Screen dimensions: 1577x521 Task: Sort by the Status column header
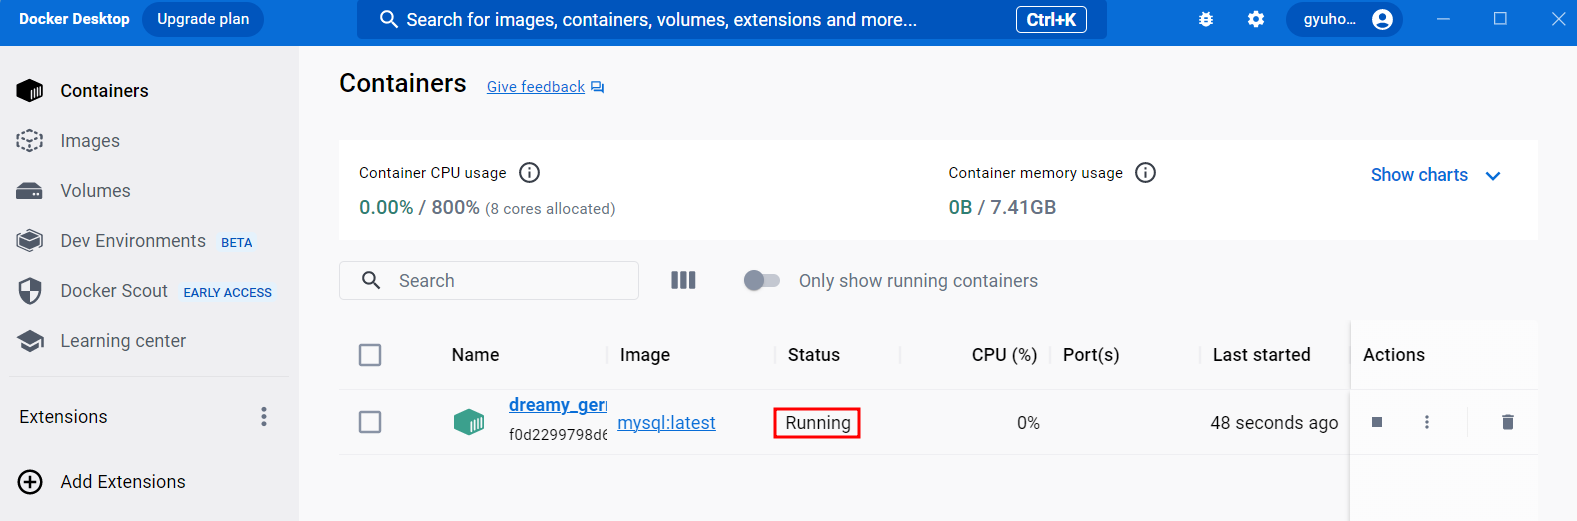click(x=814, y=355)
